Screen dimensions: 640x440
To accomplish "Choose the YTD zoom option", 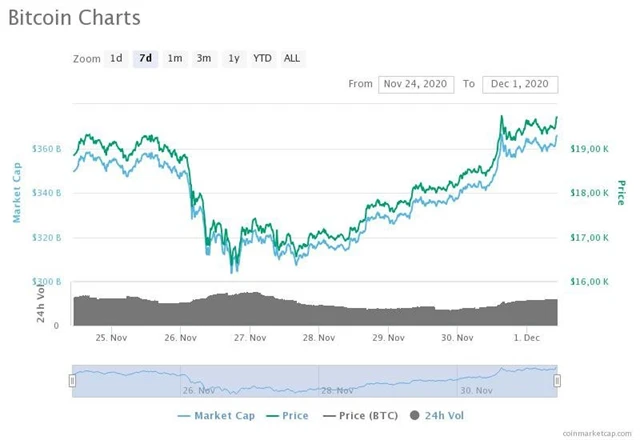I will 262,58.
